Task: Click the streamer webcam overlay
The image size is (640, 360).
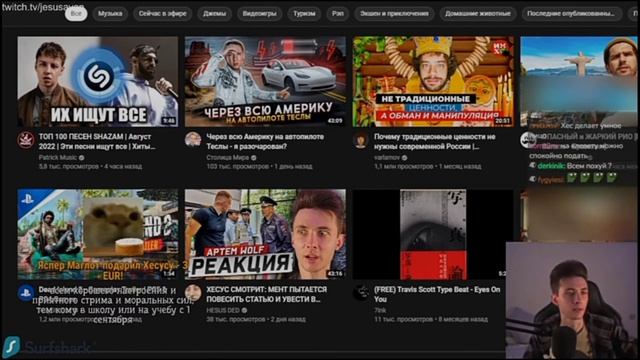Action: pos(571,300)
